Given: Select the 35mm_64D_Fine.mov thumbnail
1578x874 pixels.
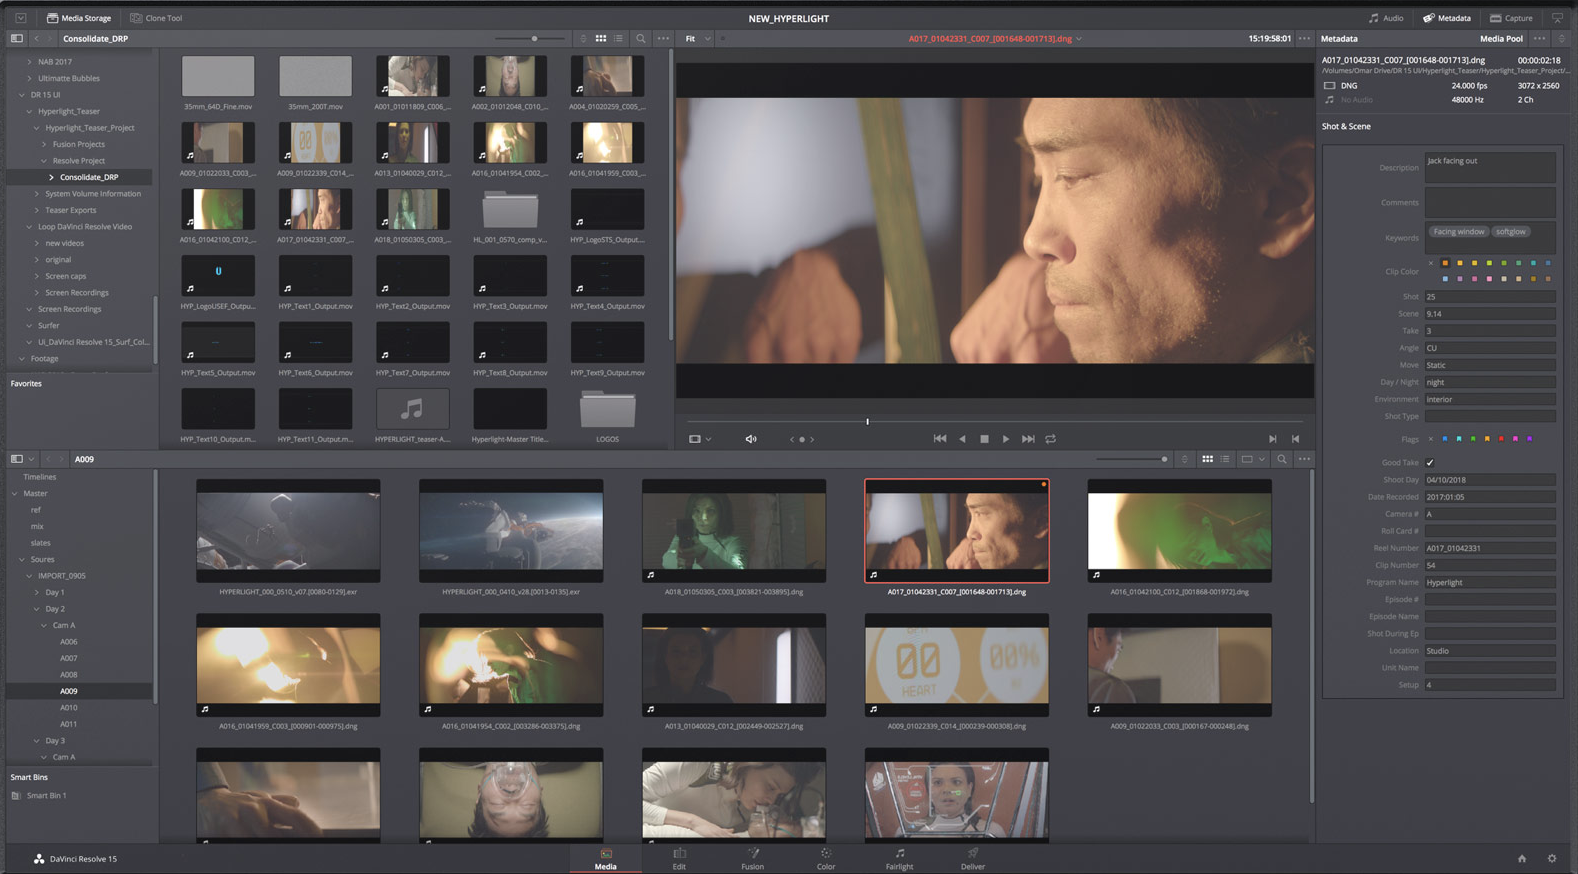Looking at the screenshot, I should 218,77.
